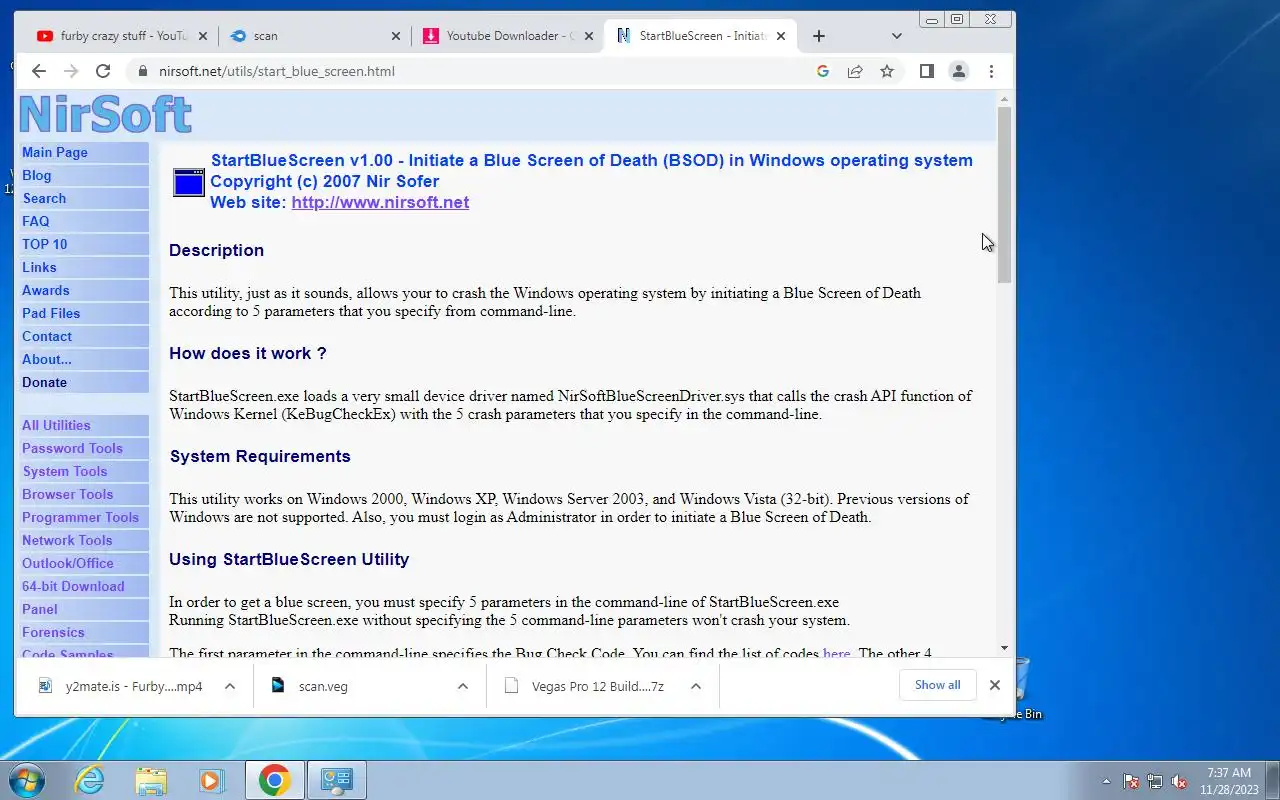Open the tab search chevron
Viewport: 1280px width, 800px height.
coord(897,36)
